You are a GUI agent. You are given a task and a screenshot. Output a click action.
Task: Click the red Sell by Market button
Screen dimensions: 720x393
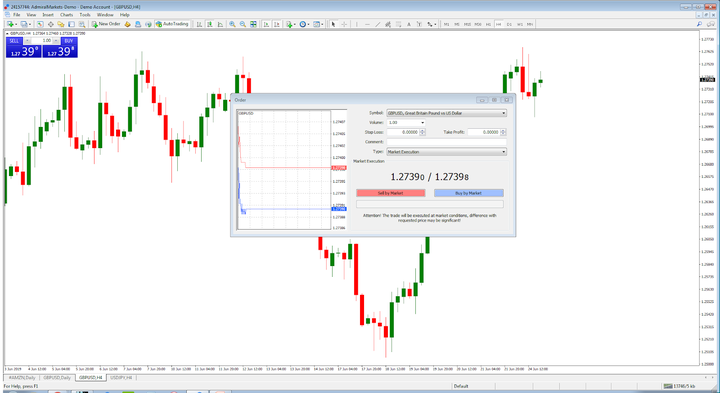tap(391, 193)
